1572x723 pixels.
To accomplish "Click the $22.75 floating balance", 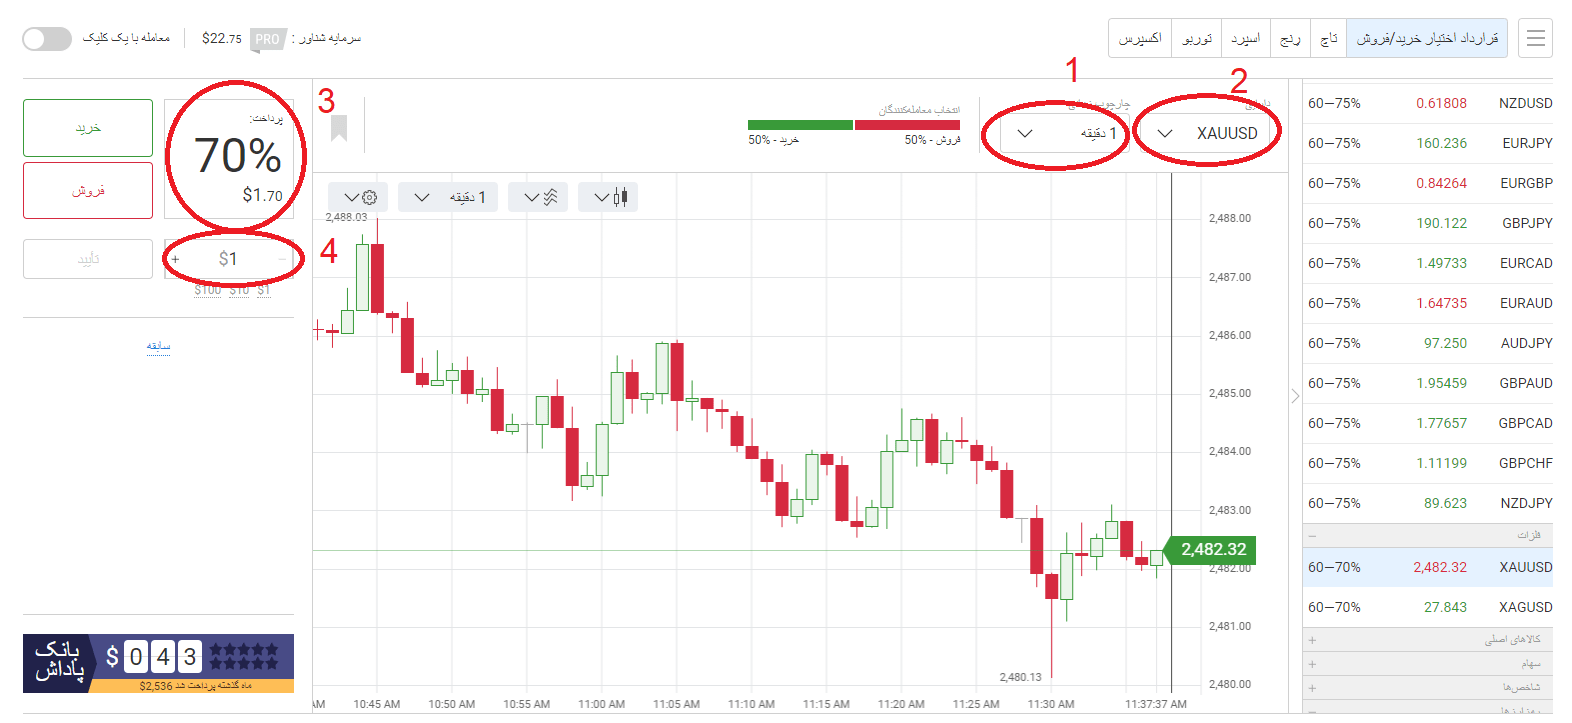I will (222, 39).
